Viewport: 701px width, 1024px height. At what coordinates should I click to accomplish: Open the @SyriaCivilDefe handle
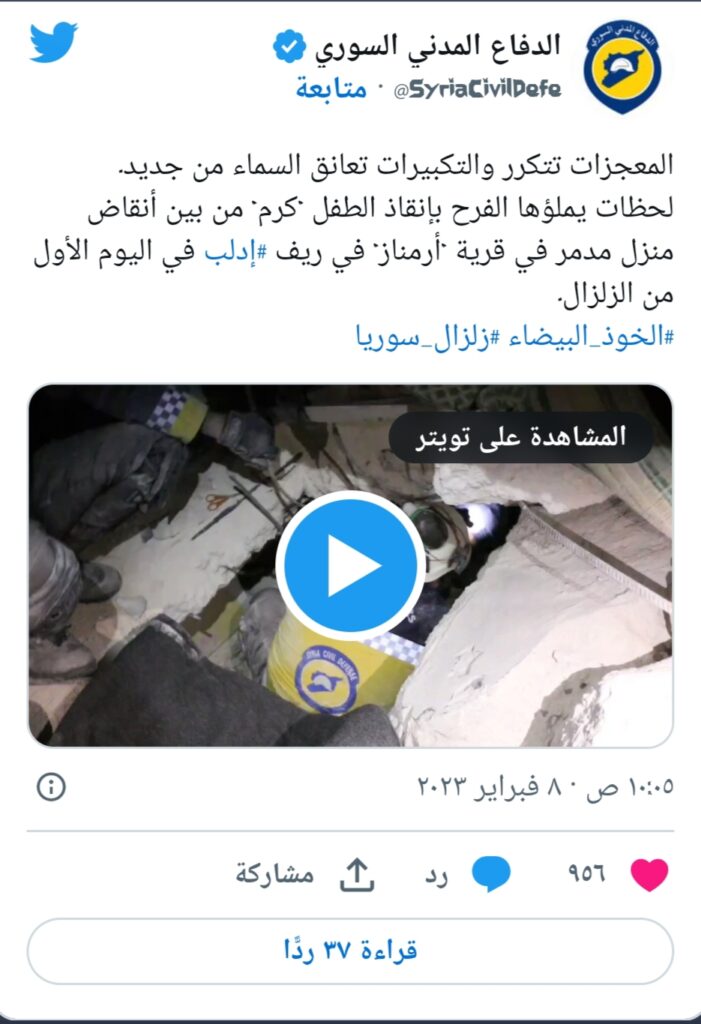[x=477, y=89]
